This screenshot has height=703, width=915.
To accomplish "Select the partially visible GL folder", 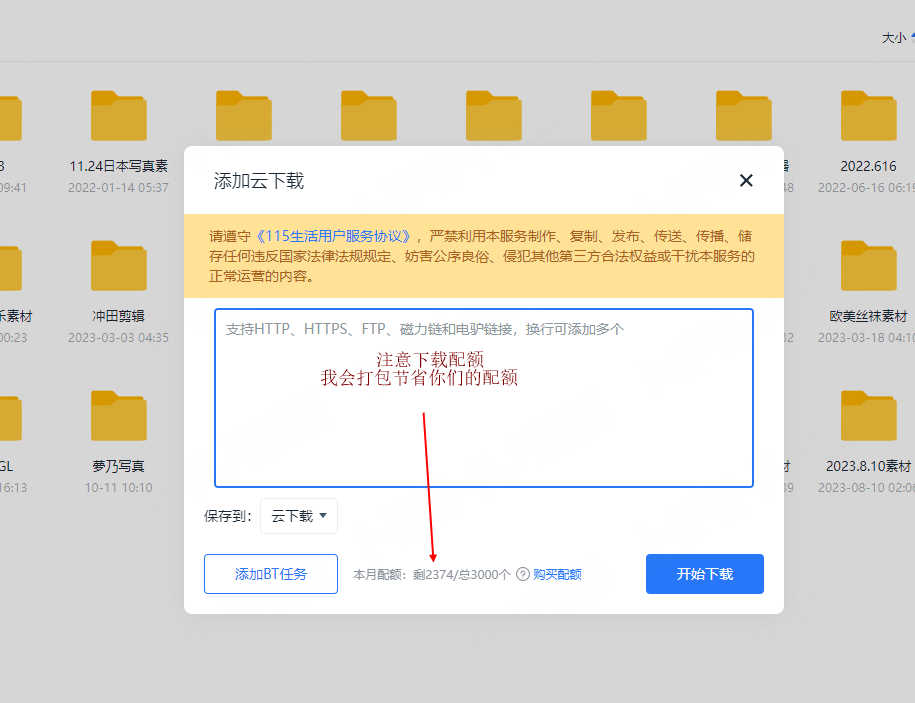I will 8,416.
